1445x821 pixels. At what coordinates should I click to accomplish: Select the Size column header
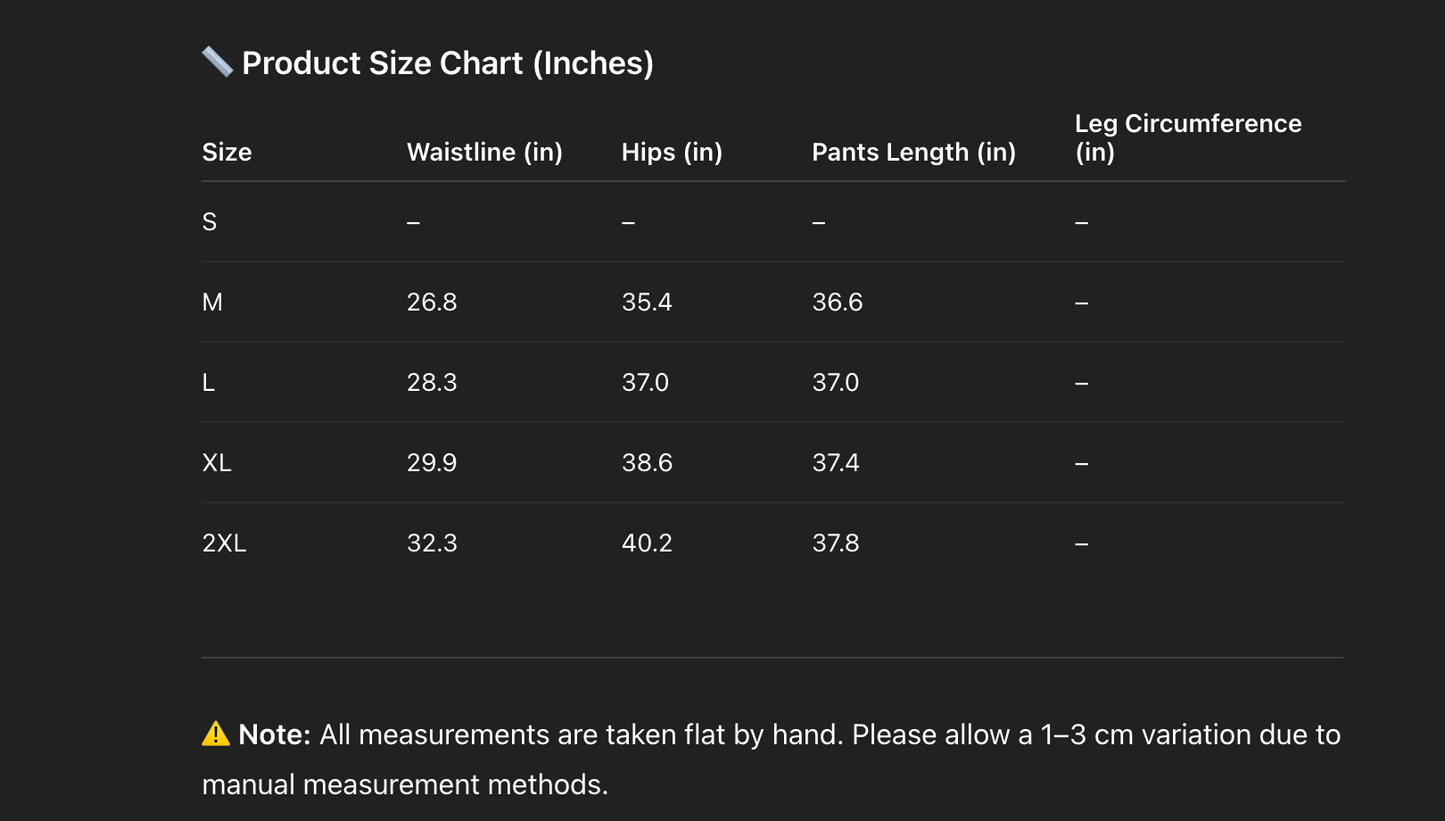click(227, 152)
